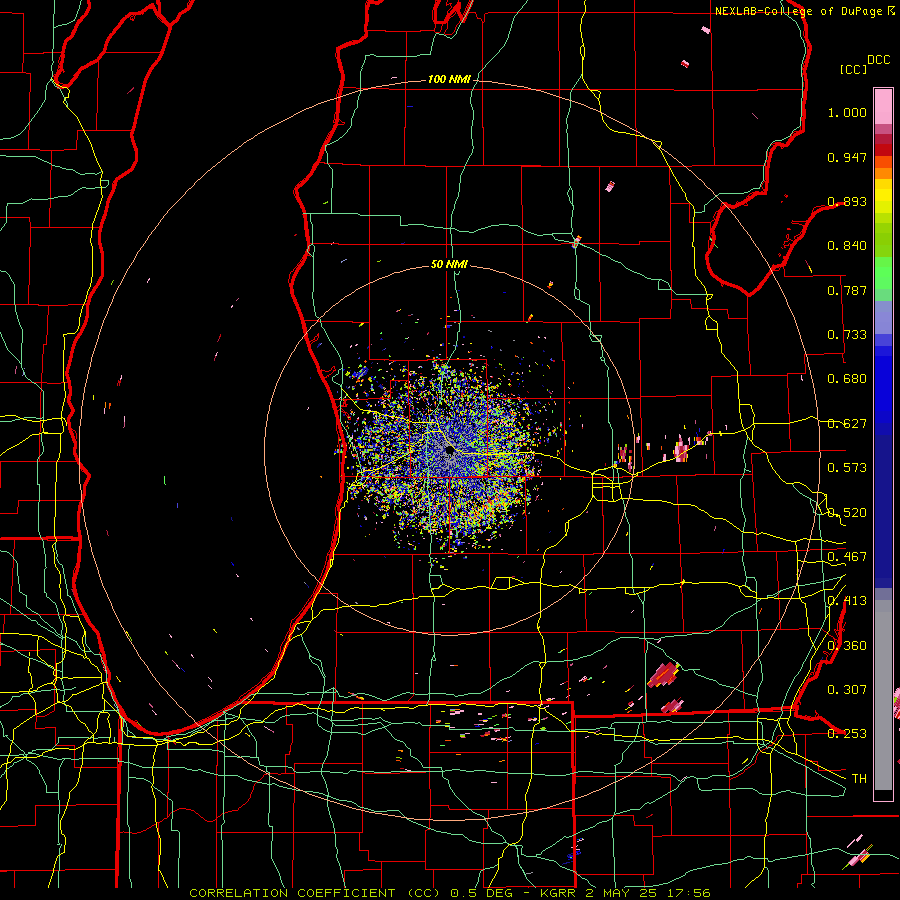Click the 0.627 scale value
Screen dimensions: 900x900
pos(847,424)
